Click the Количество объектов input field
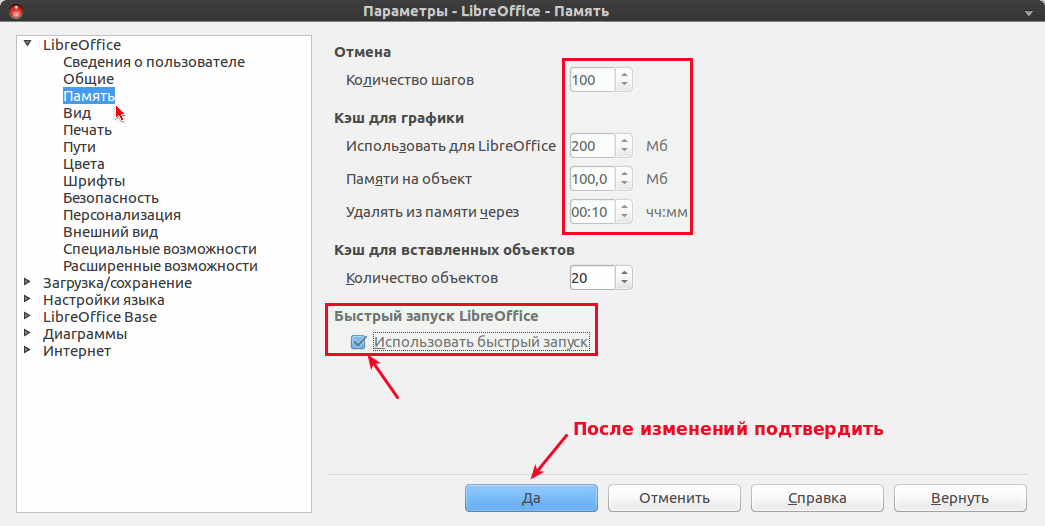The height and width of the screenshot is (526, 1045). (x=592, y=277)
